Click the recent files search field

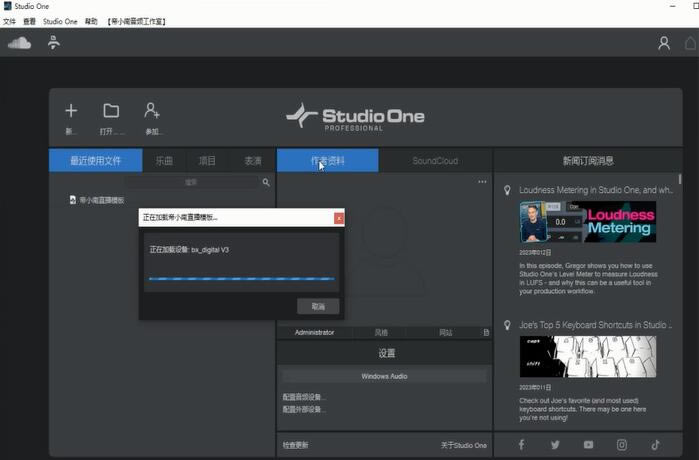pyautogui.click(x=192, y=182)
